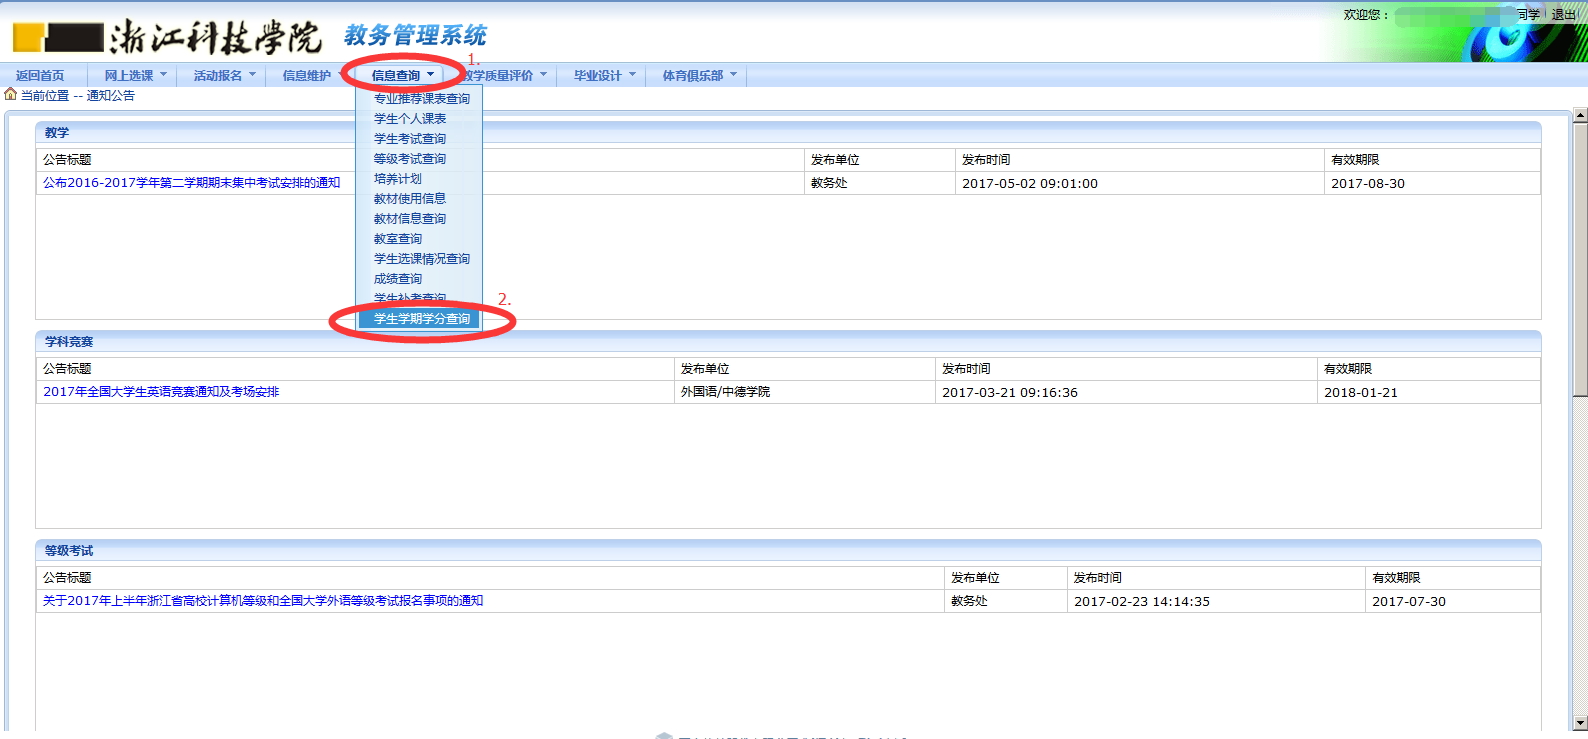
Task: Open the 体育俱乐部 menu
Action: (x=699, y=76)
